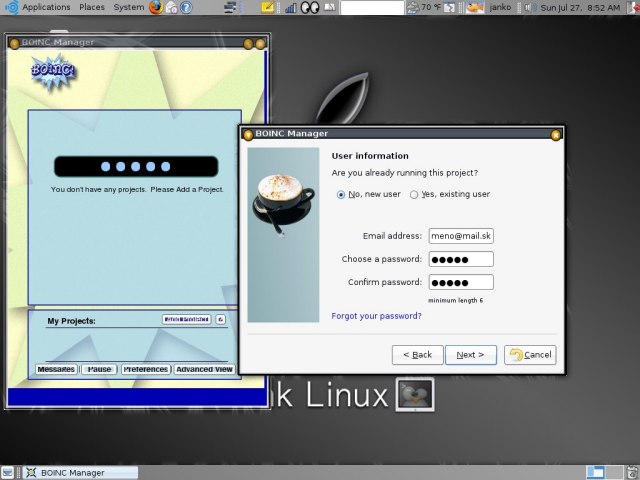Click 'You don't have any projects' message
The height and width of the screenshot is (480, 640).
(137, 189)
